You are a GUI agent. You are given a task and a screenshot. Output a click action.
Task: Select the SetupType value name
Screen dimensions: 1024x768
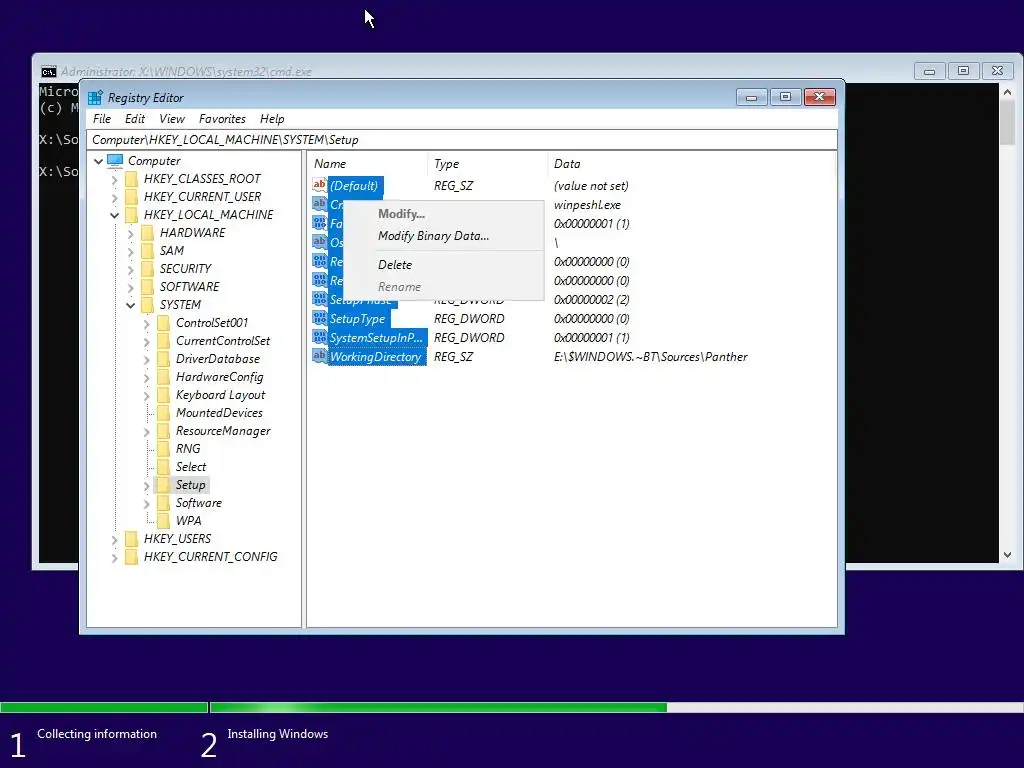click(357, 319)
